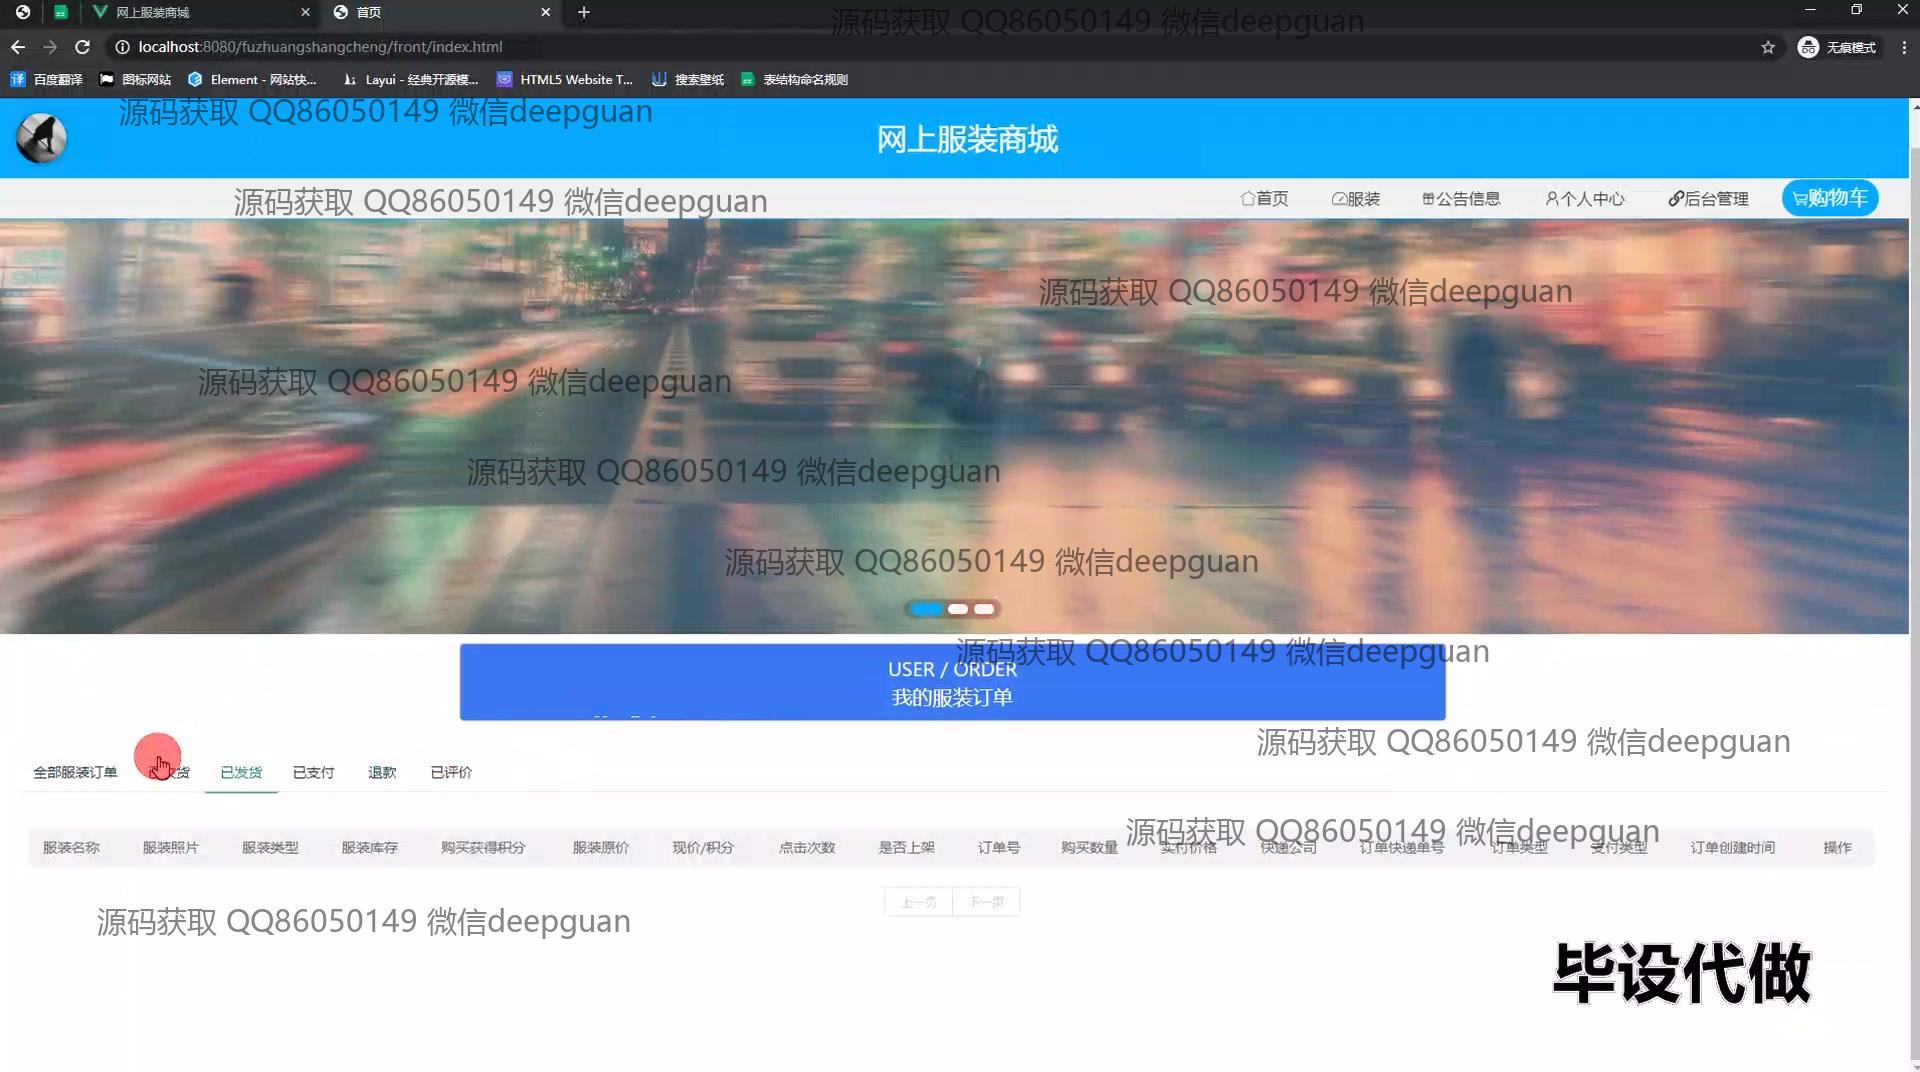
Task: Open 公告信息 announcements
Action: click(x=1461, y=199)
